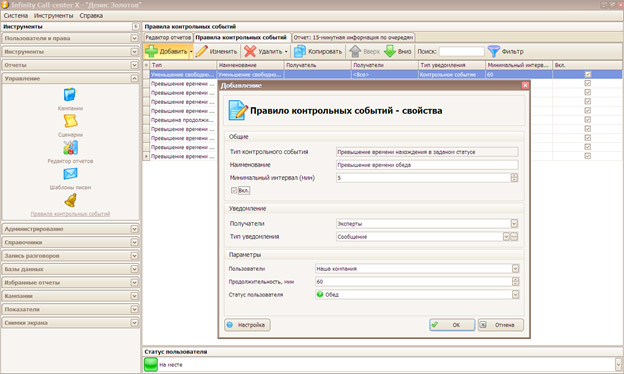Click the Копировать toolbar button
Screen dimensions: 624x374
tap(318, 51)
